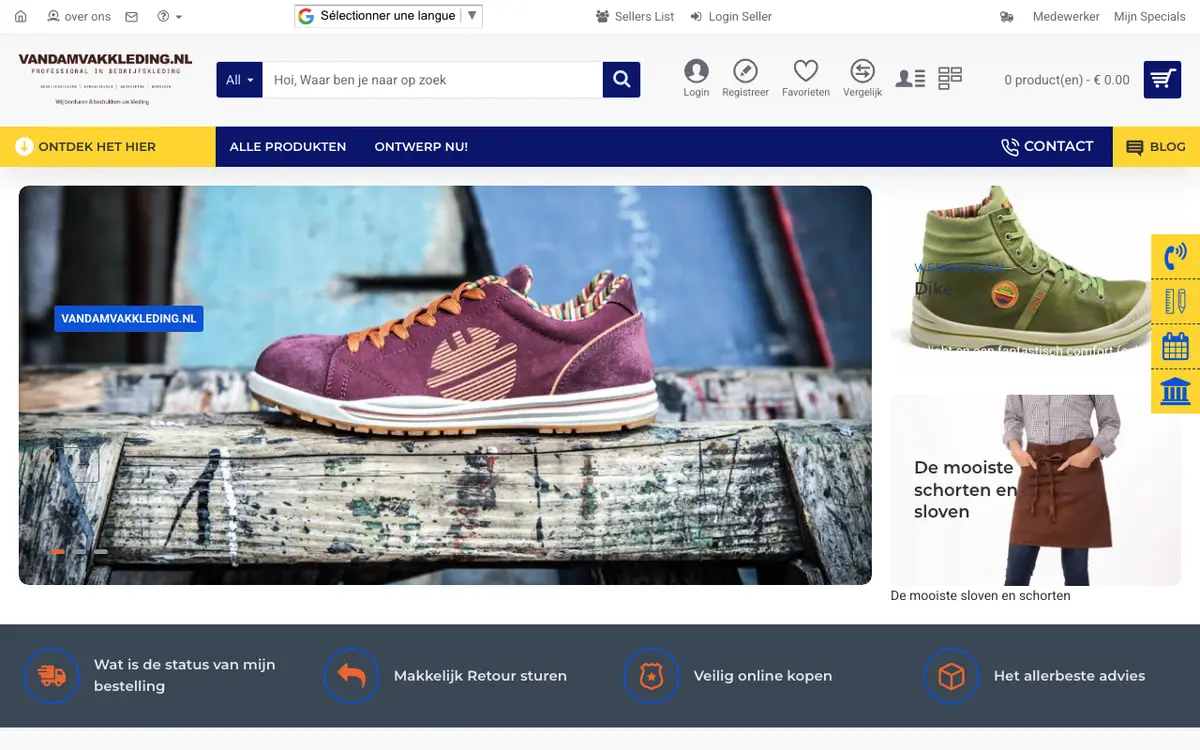Open the 'over ons' page
Viewport: 1200px width, 750px height.
point(79,17)
